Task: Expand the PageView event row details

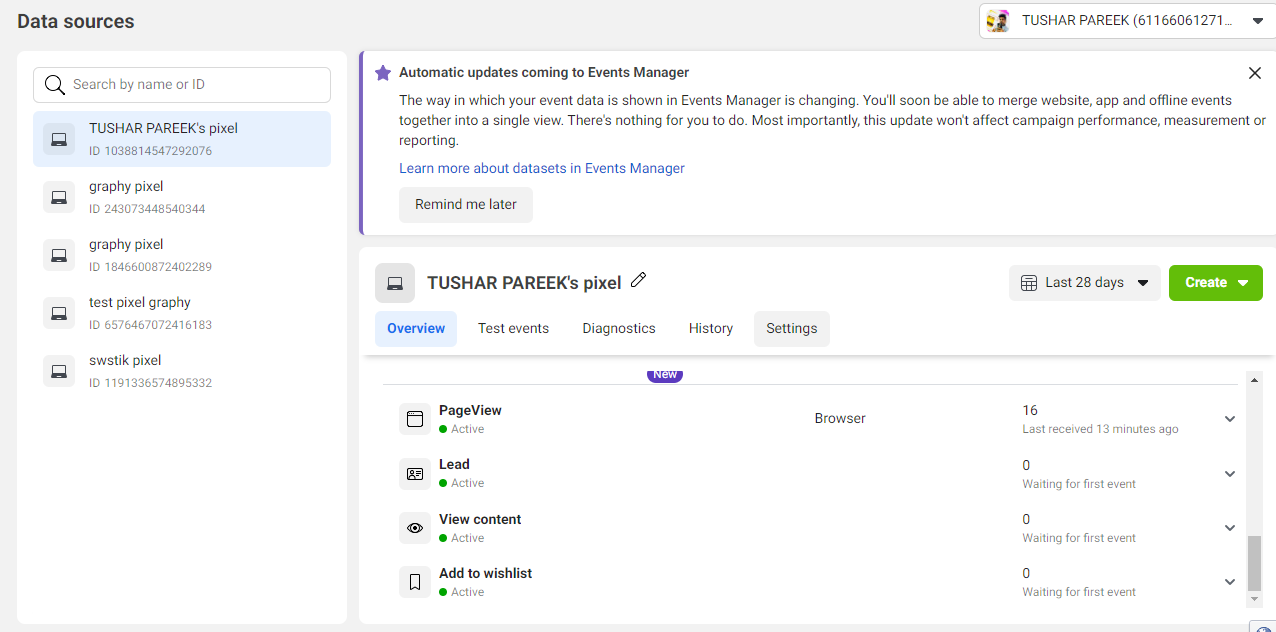Action: [x=1229, y=418]
